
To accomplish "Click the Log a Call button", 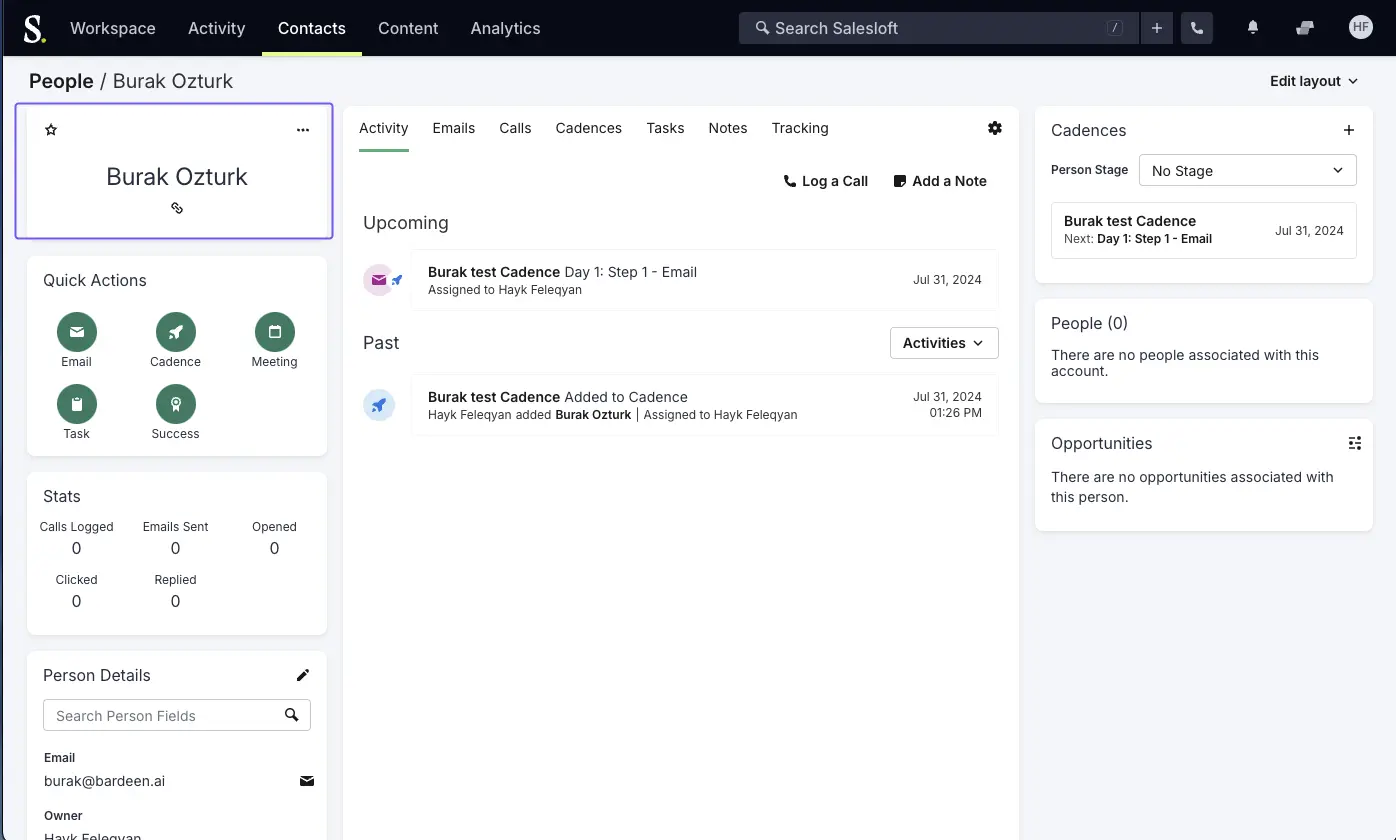I will click(x=826, y=181).
